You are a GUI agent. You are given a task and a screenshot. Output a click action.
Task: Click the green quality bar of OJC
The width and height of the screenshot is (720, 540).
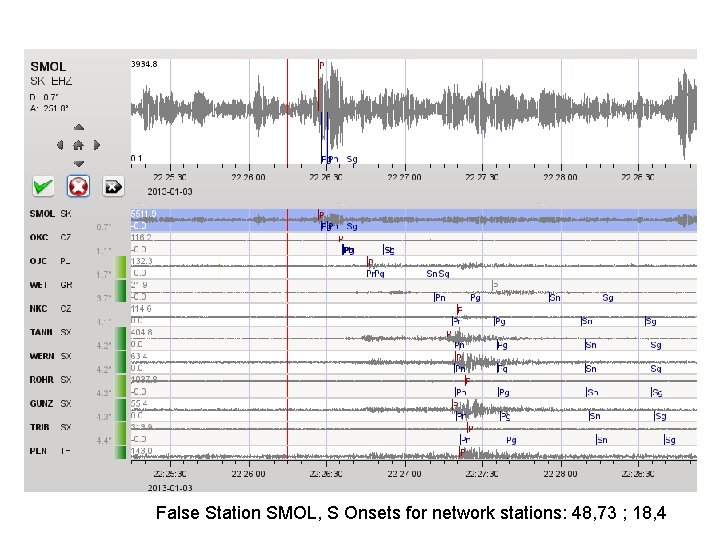(120, 267)
